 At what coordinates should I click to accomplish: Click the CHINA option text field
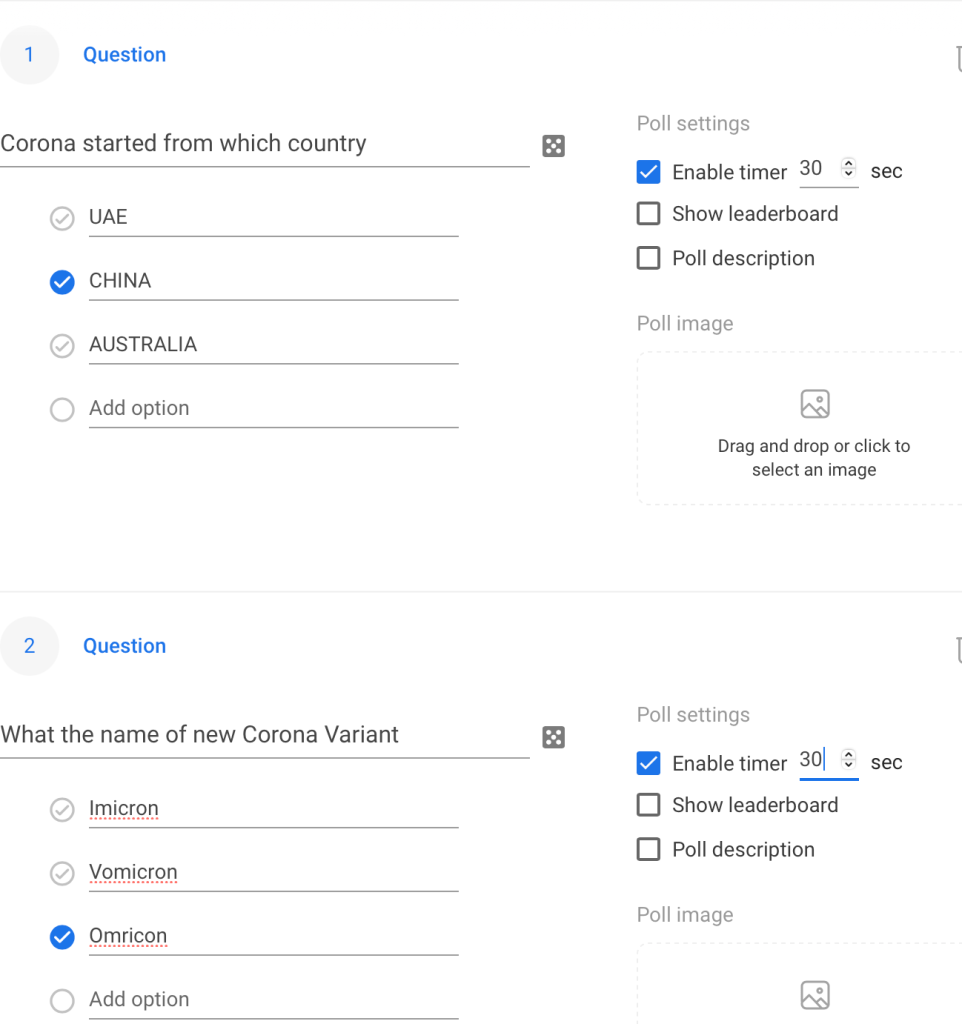click(x=272, y=281)
